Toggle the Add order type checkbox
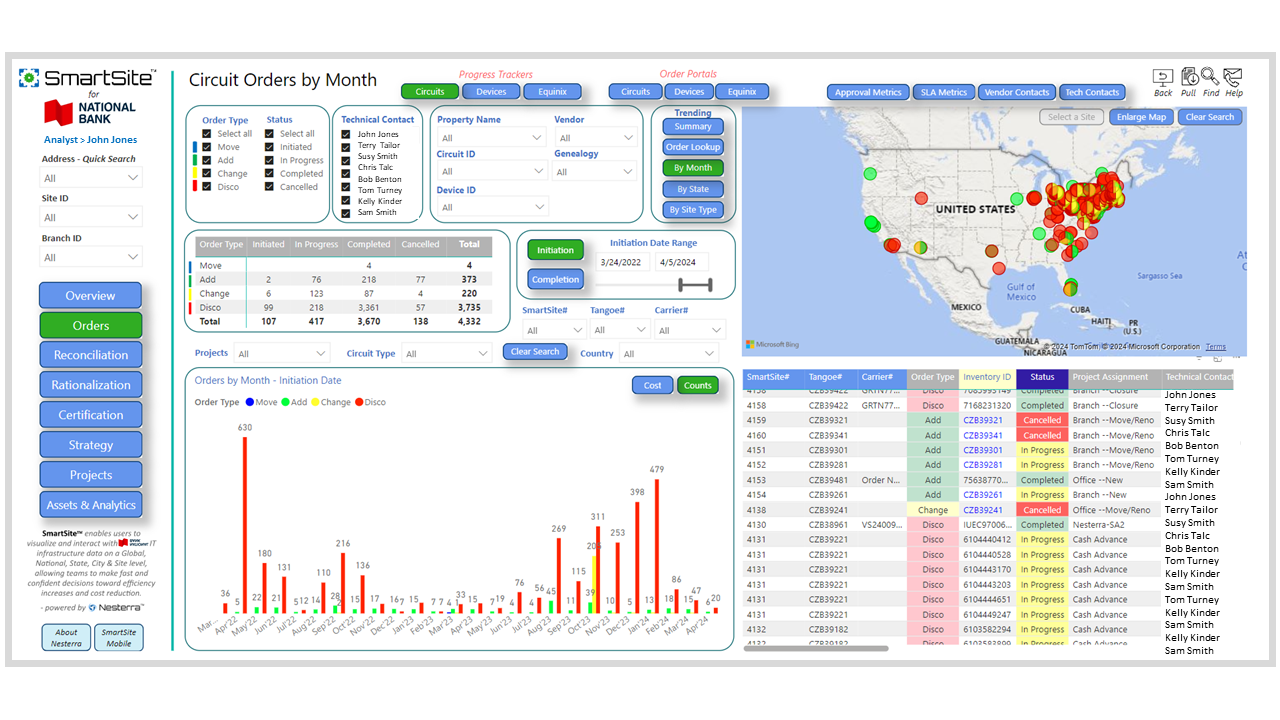 tap(207, 160)
